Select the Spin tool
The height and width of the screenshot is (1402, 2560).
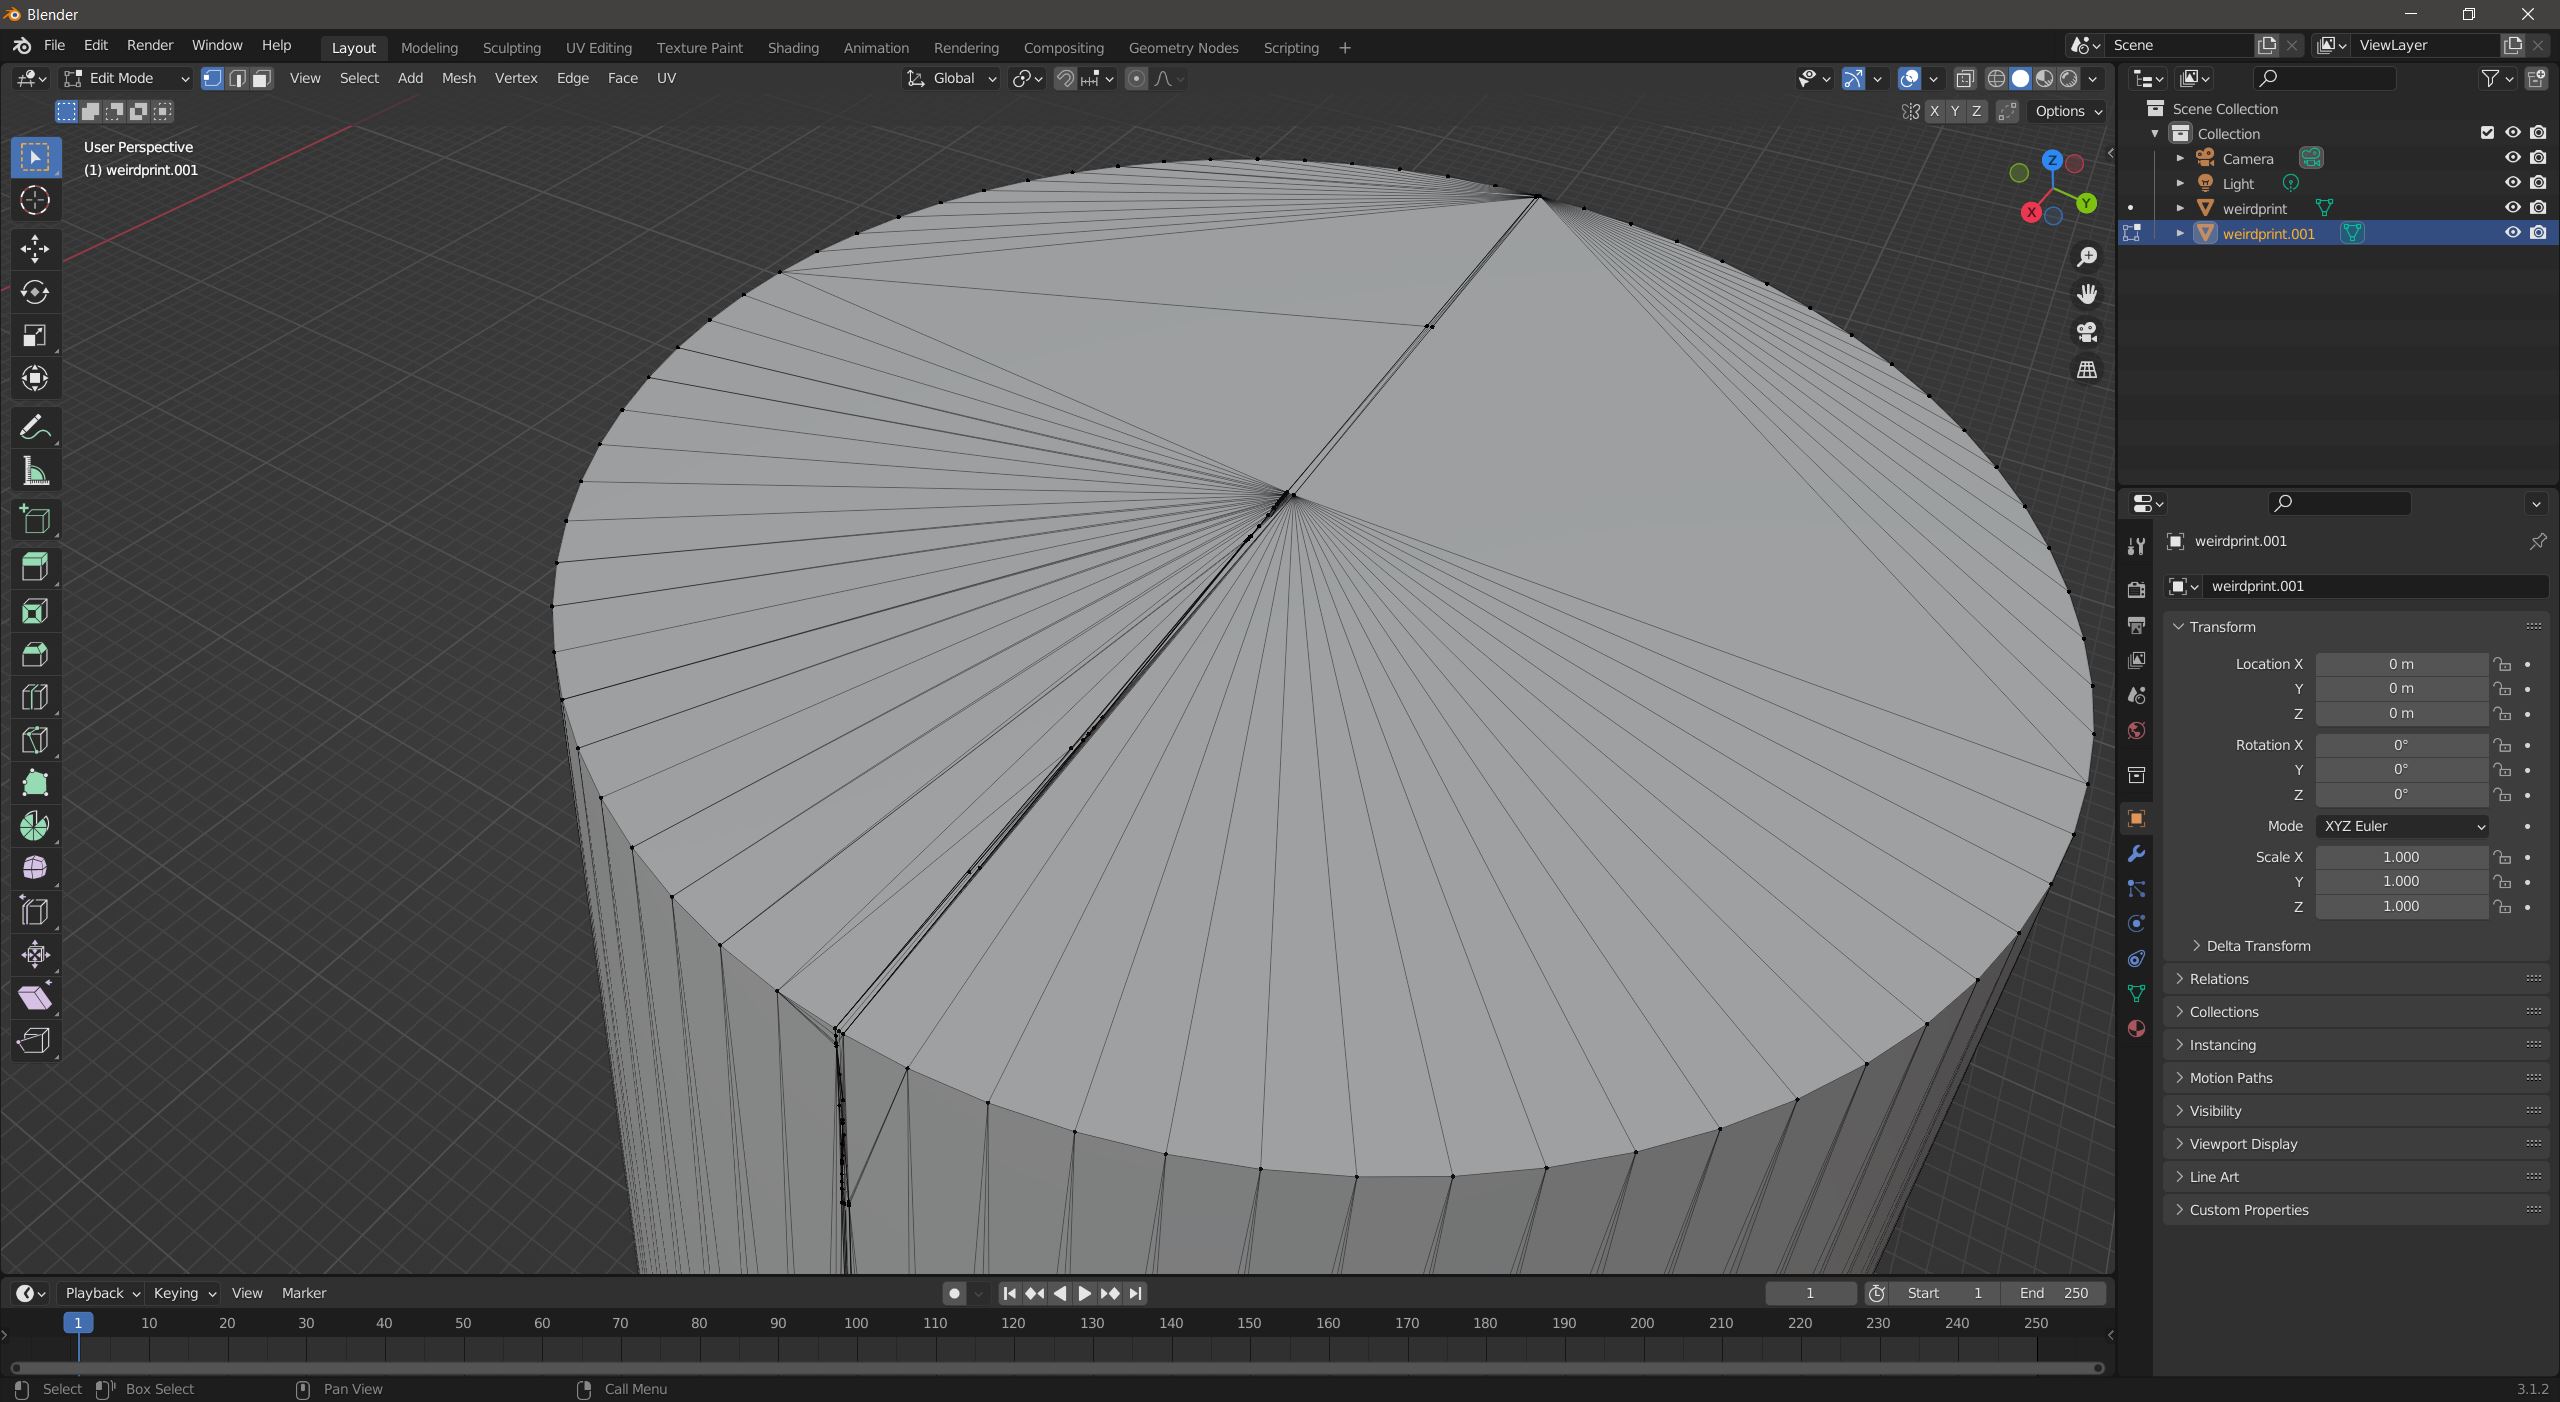[x=35, y=825]
